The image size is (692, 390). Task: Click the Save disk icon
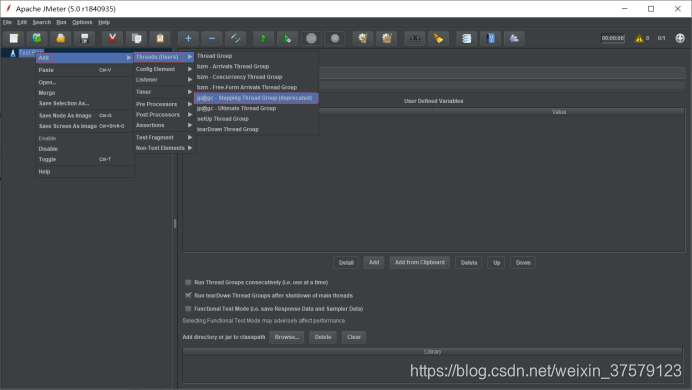click(84, 38)
